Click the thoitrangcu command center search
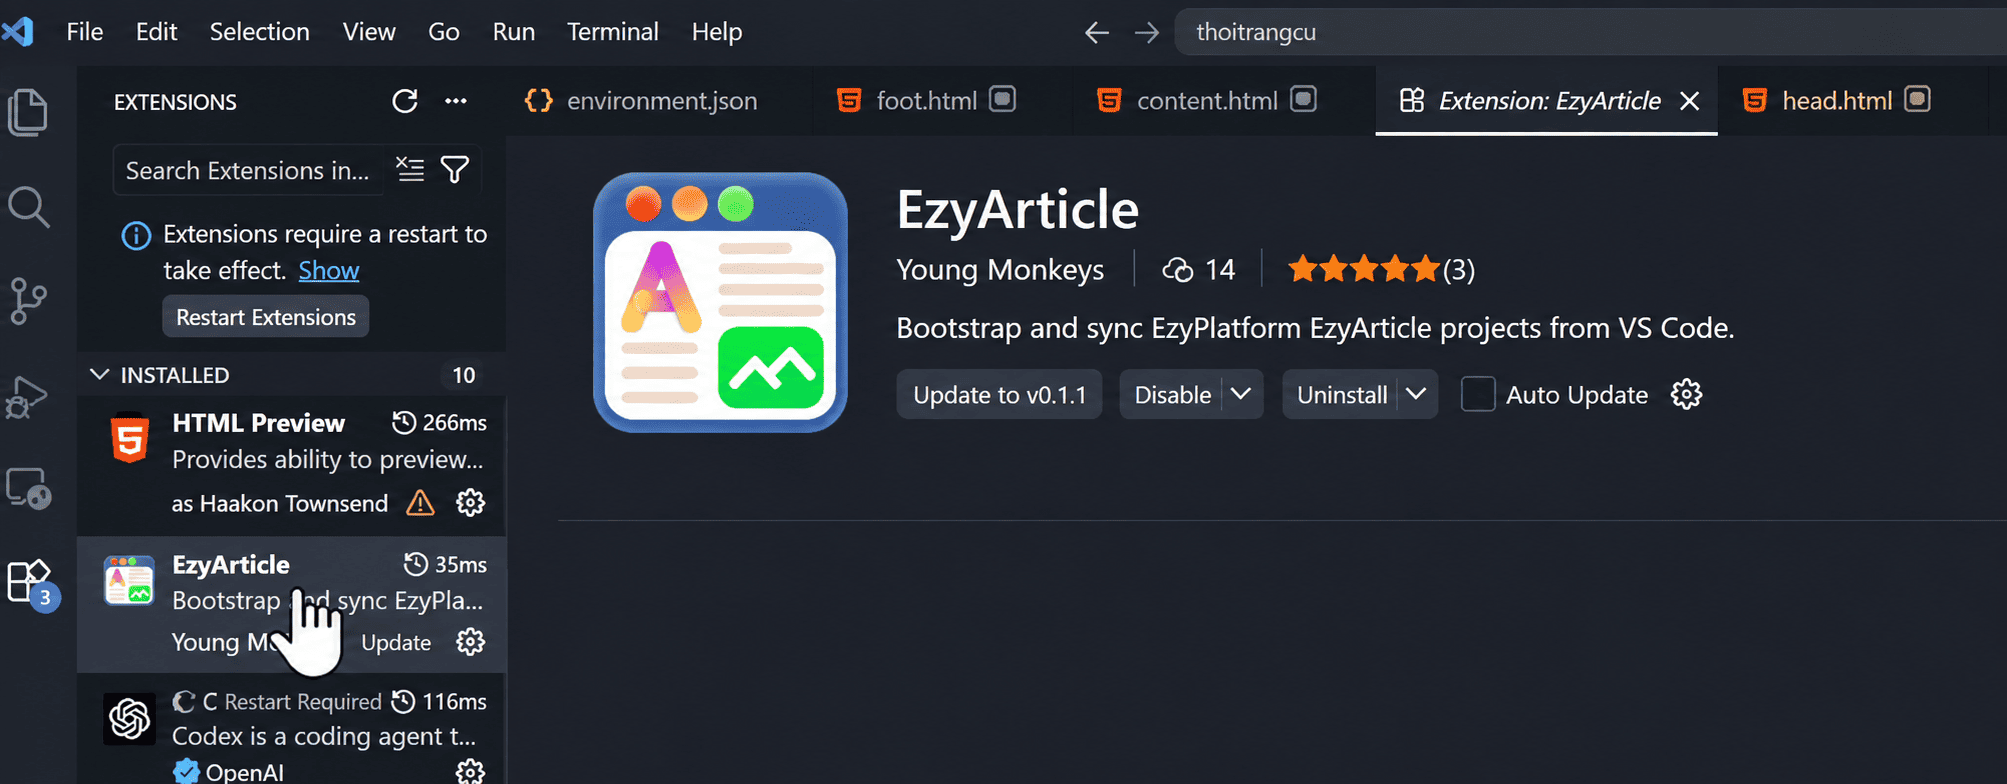The image size is (2007, 784). click(1590, 32)
